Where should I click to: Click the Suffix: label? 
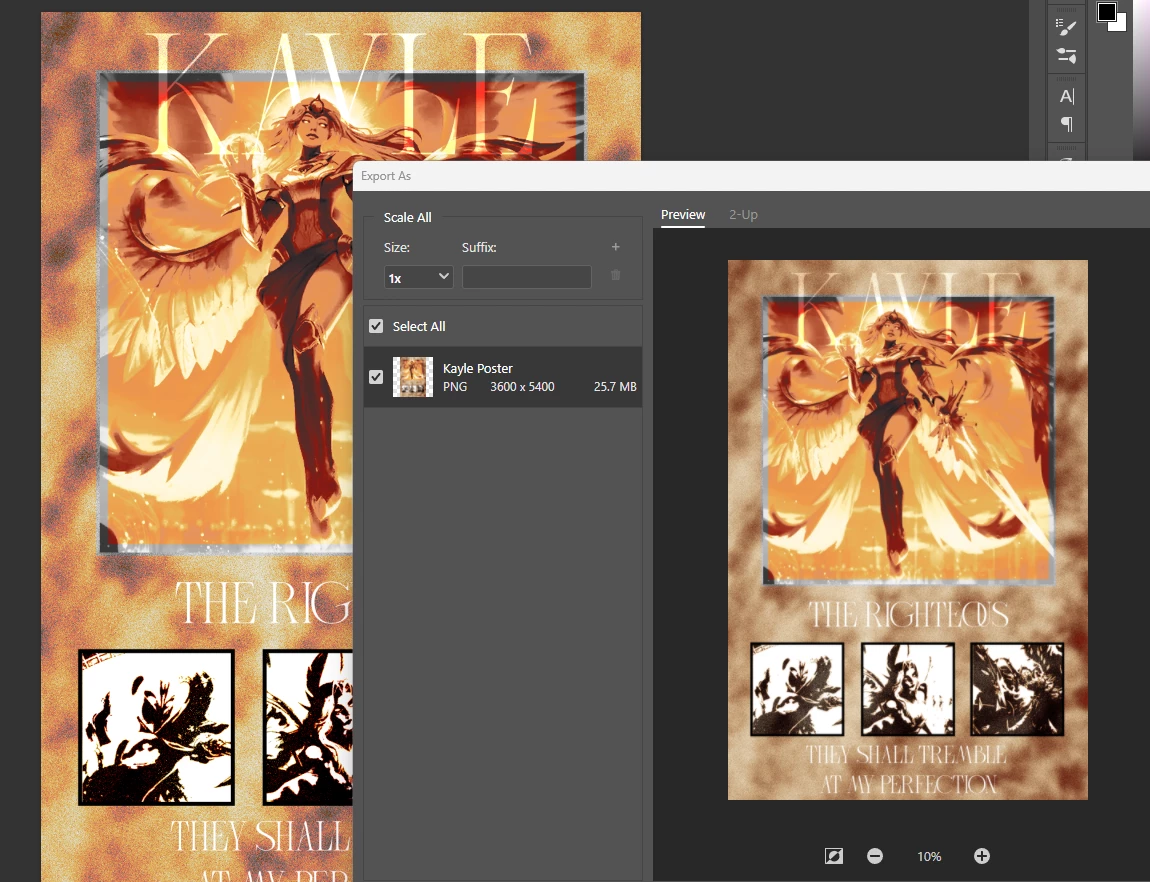479,248
